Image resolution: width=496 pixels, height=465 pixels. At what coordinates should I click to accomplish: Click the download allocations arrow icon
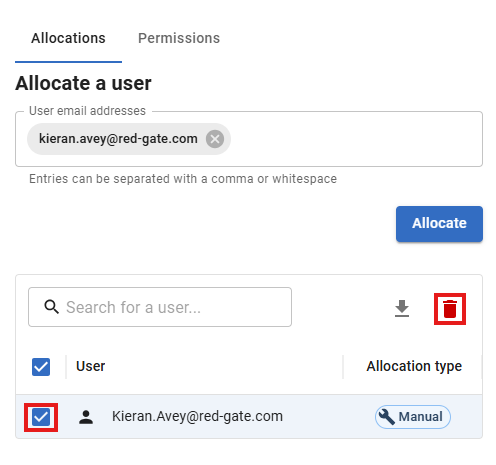(402, 308)
